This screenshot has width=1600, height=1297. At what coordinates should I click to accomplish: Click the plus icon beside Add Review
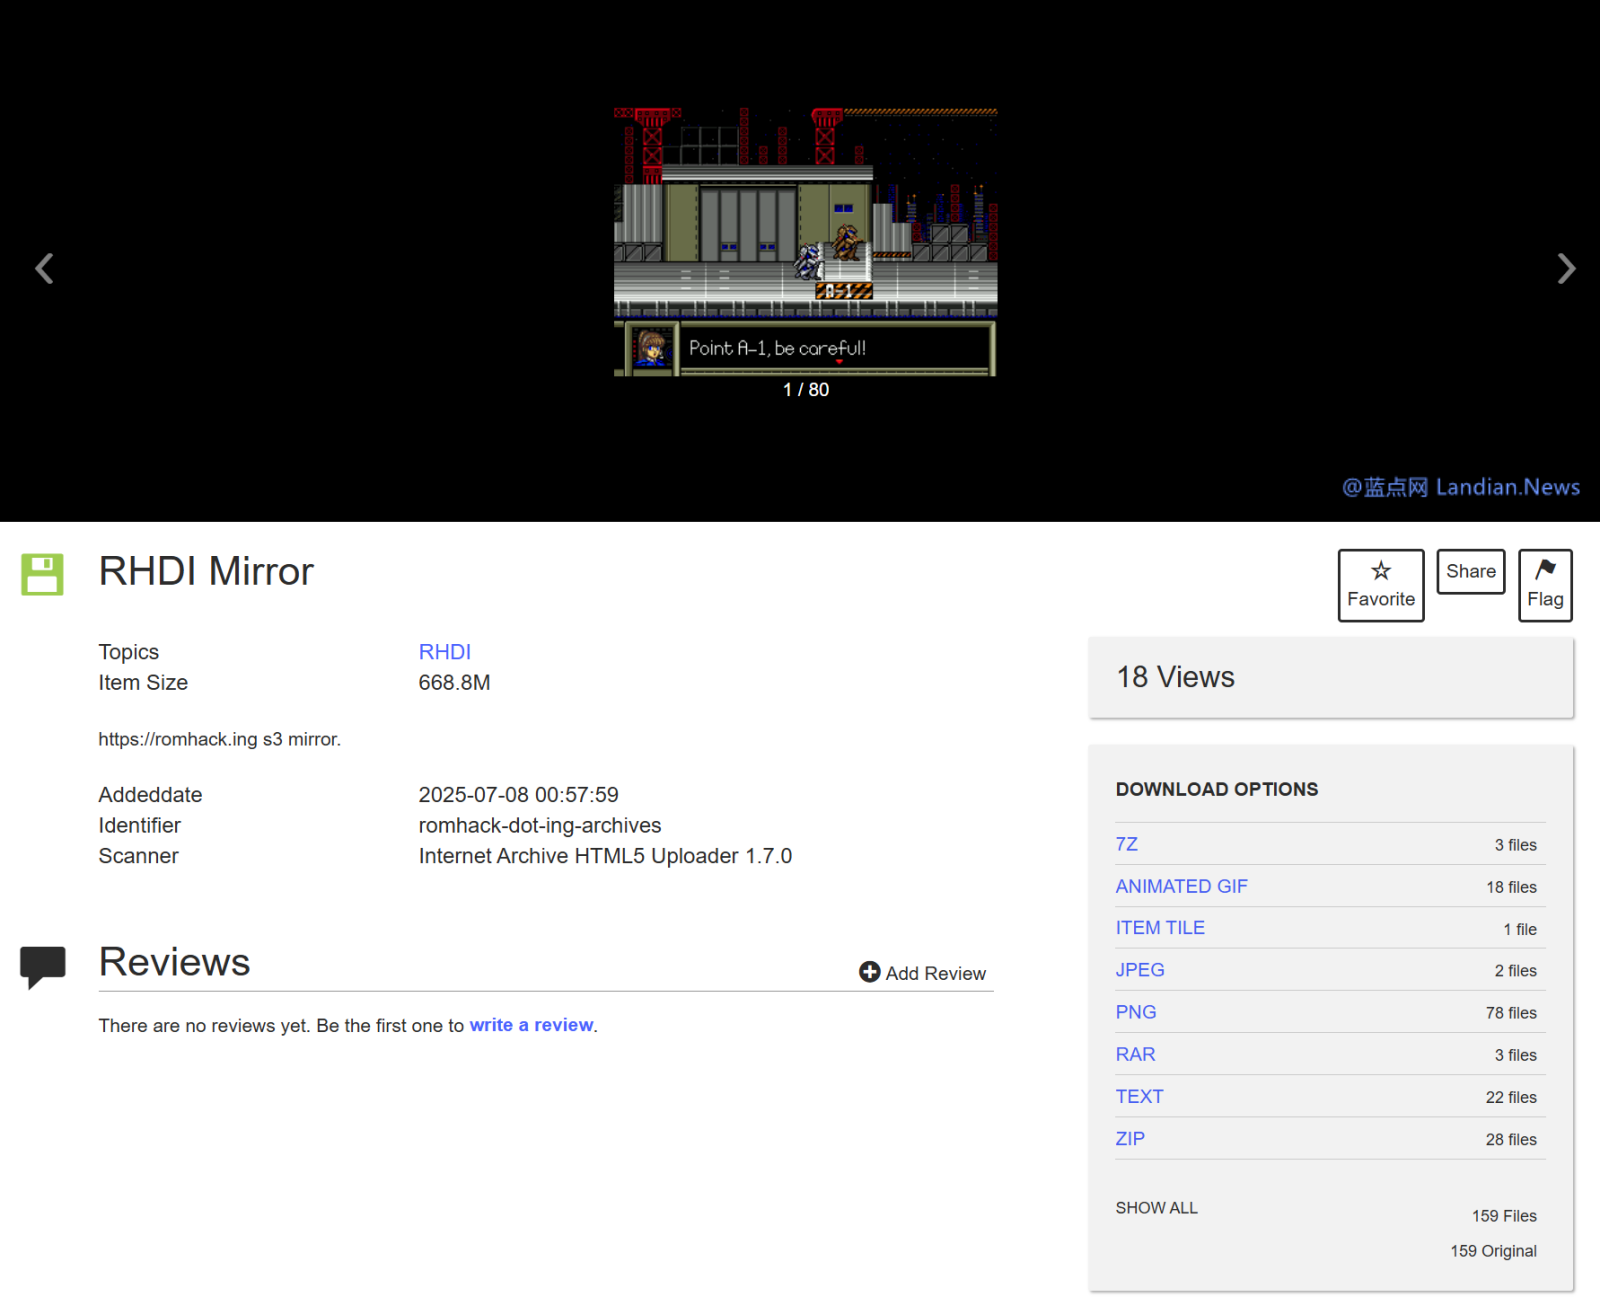point(869,972)
